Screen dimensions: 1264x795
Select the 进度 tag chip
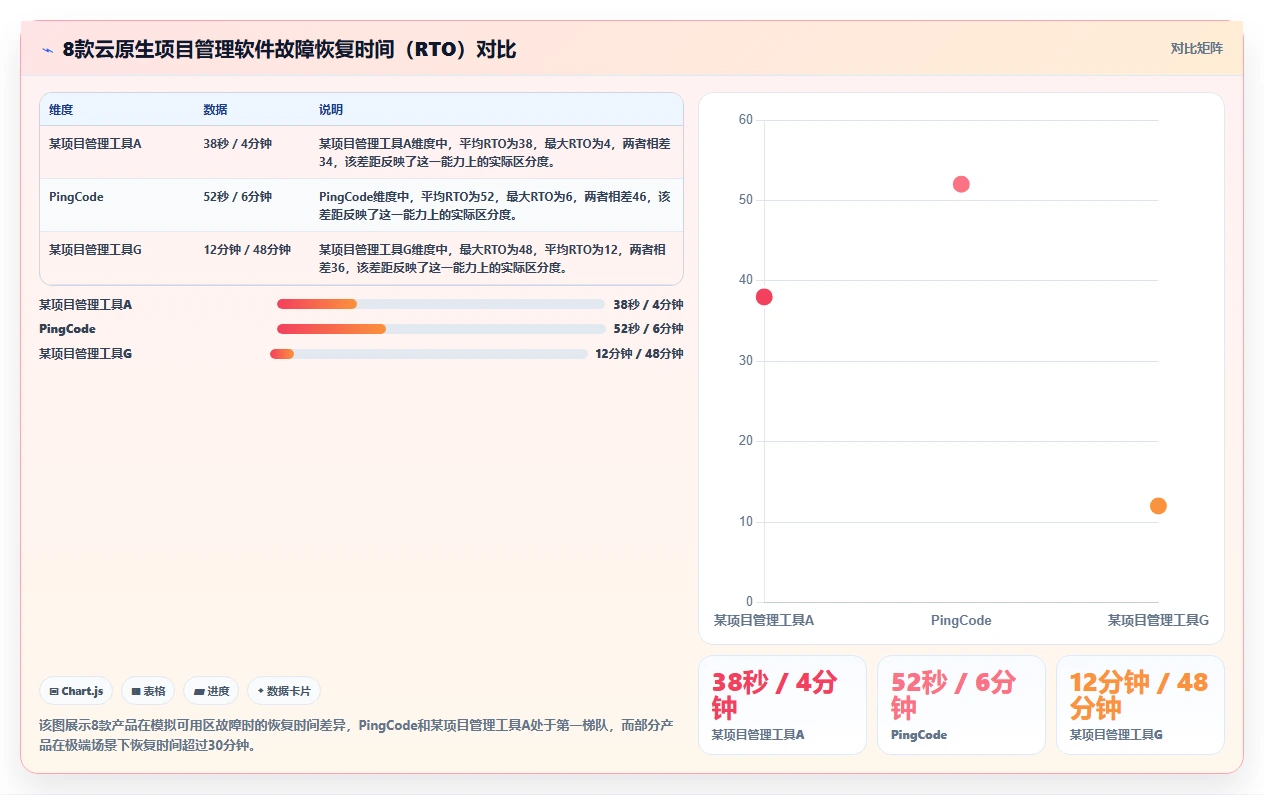click(211, 691)
